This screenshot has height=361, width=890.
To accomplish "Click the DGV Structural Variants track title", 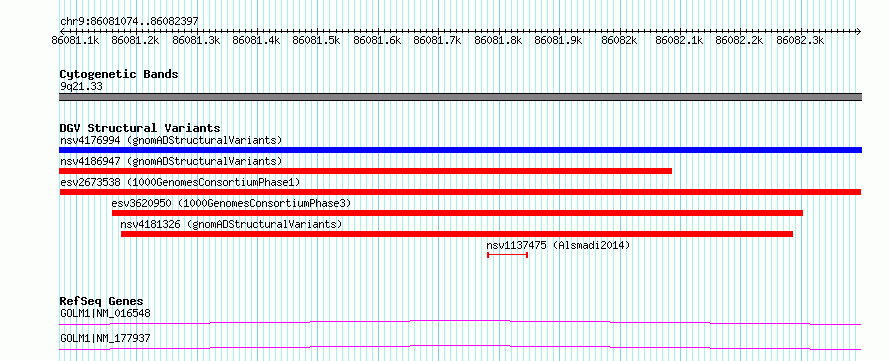I will tap(140, 128).
